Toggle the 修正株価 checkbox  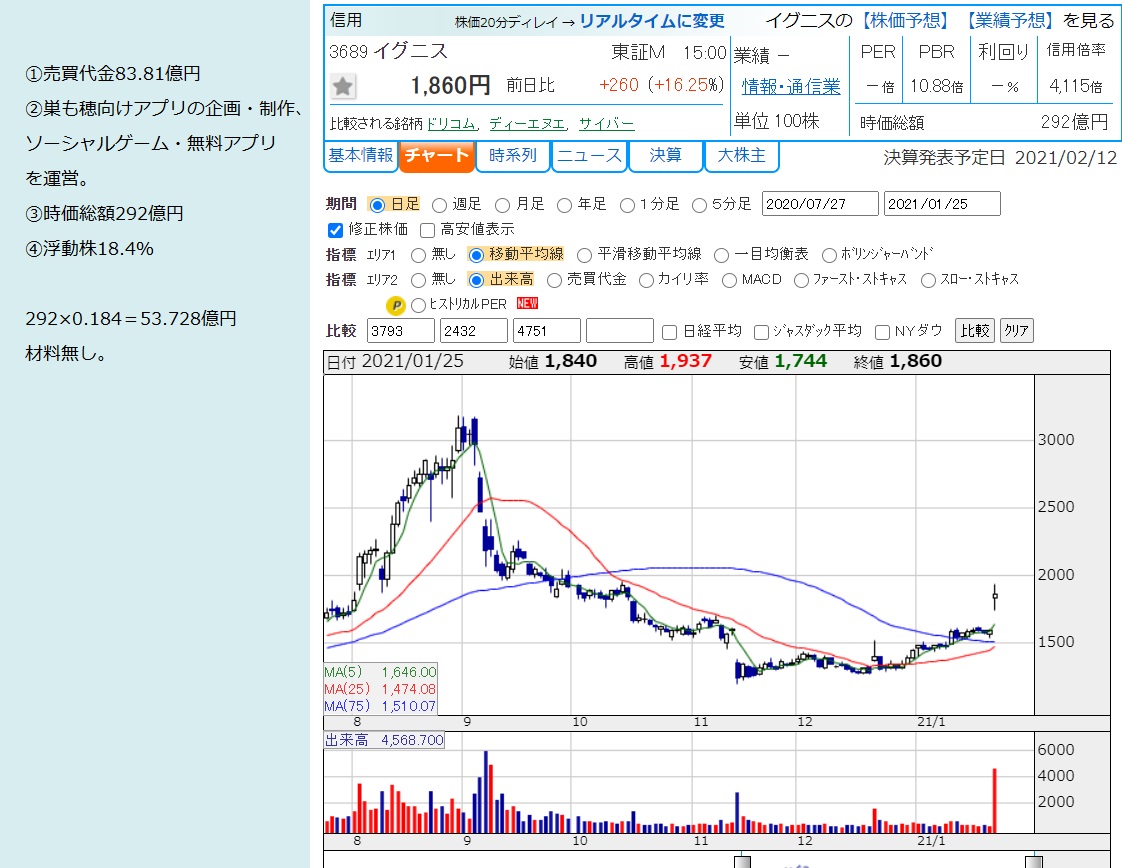coord(336,230)
